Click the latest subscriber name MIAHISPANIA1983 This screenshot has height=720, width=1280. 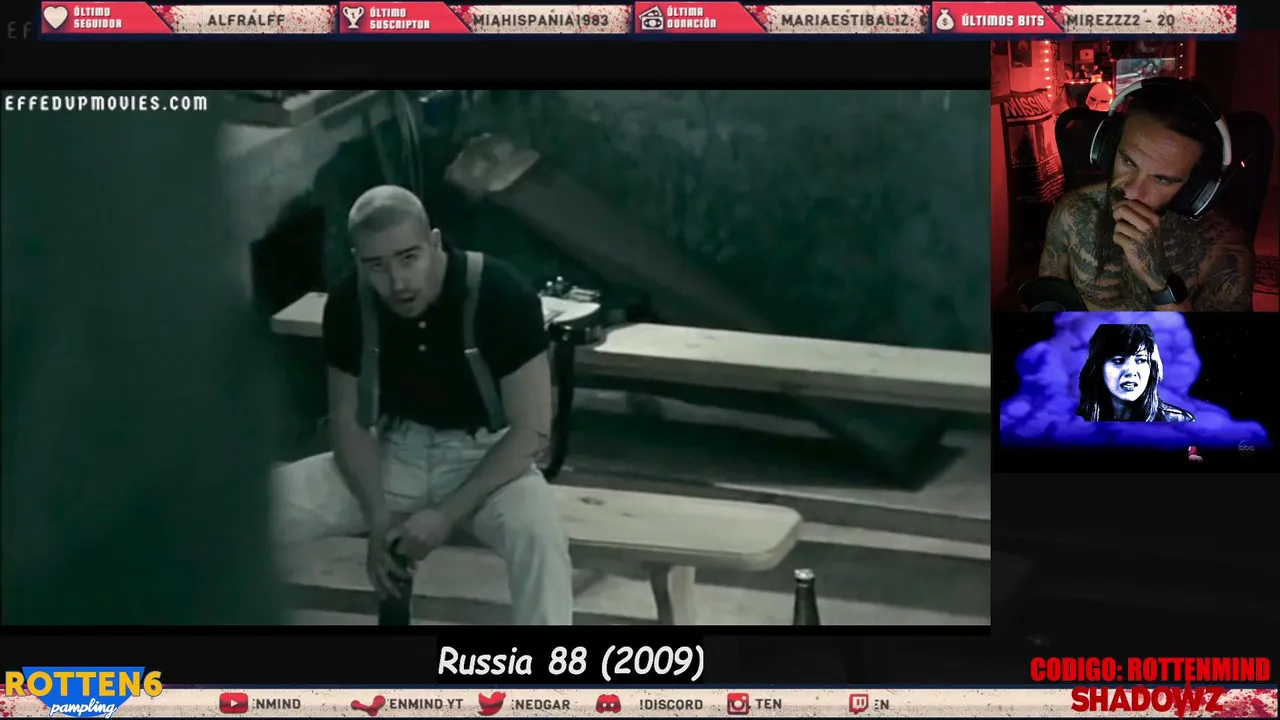pos(541,20)
